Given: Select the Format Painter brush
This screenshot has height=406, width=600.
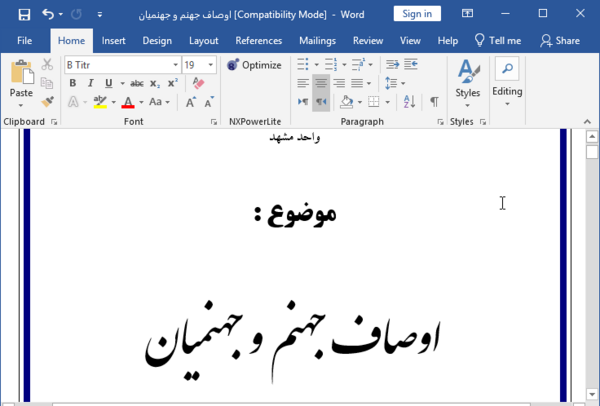Looking at the screenshot, I should 47,102.
